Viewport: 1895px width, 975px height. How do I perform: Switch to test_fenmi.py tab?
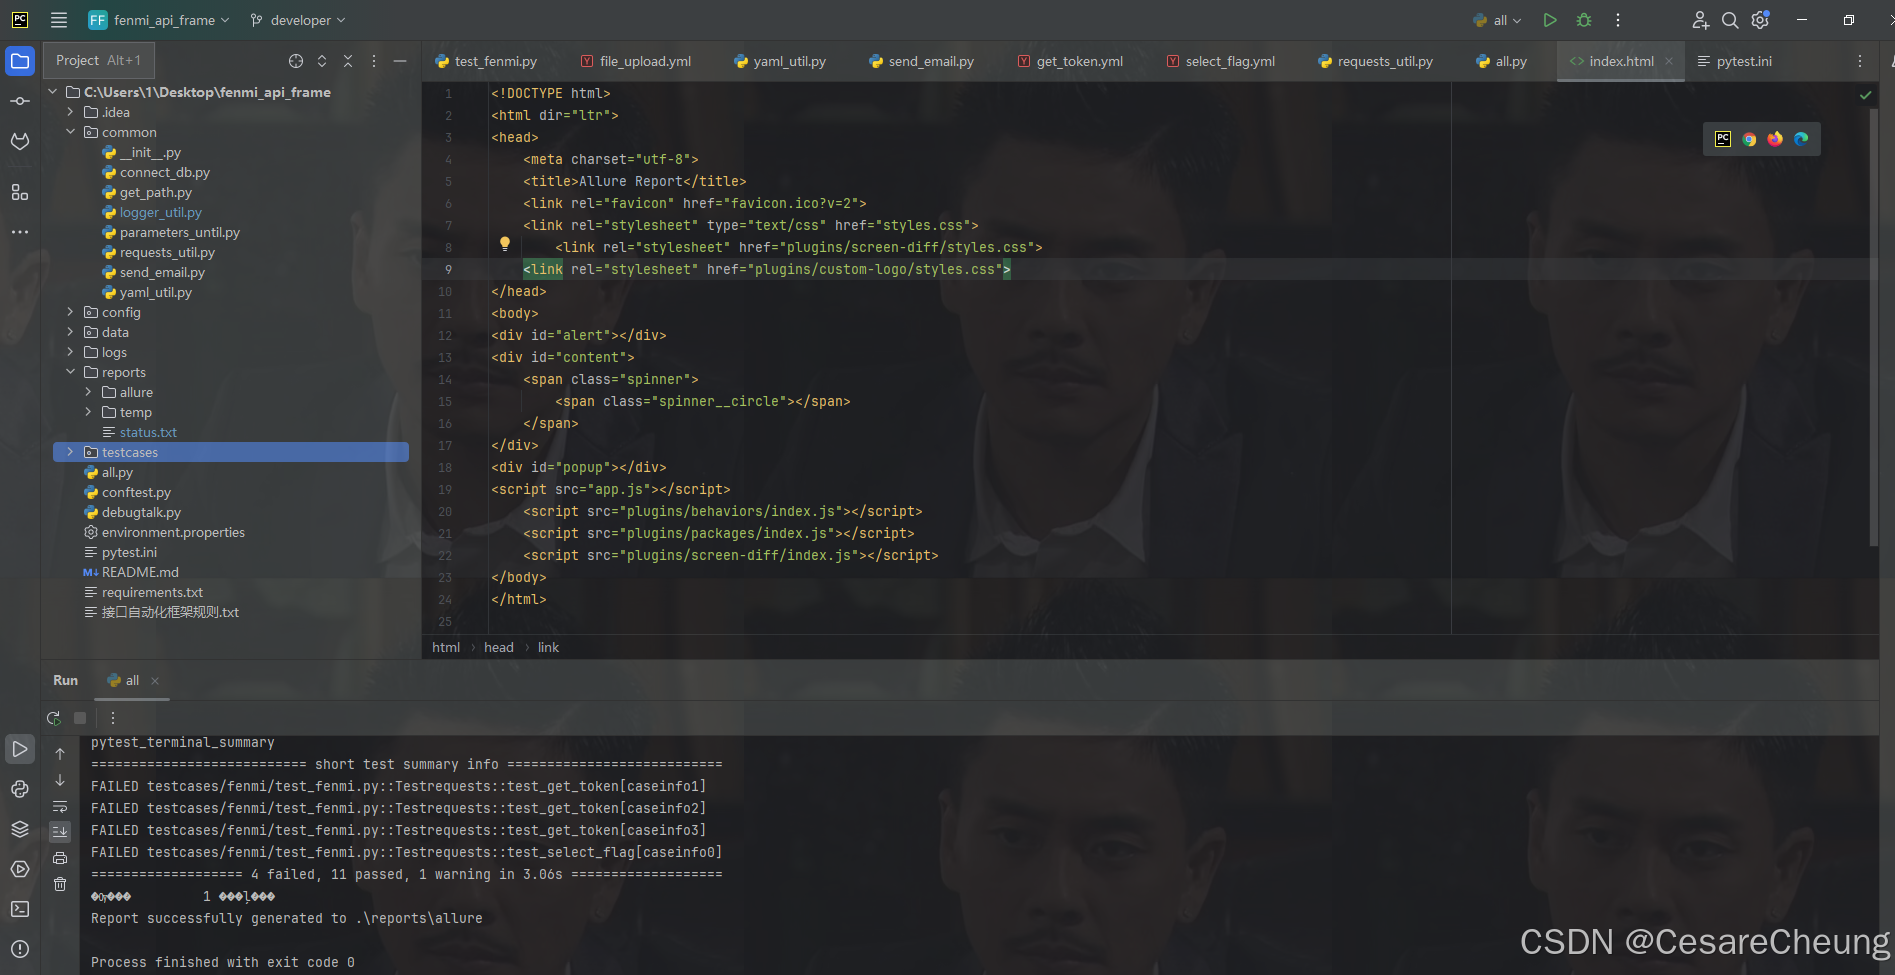coord(486,61)
